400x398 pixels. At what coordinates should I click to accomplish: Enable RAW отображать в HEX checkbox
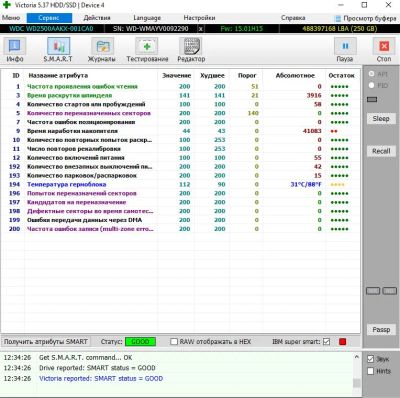tap(174, 342)
